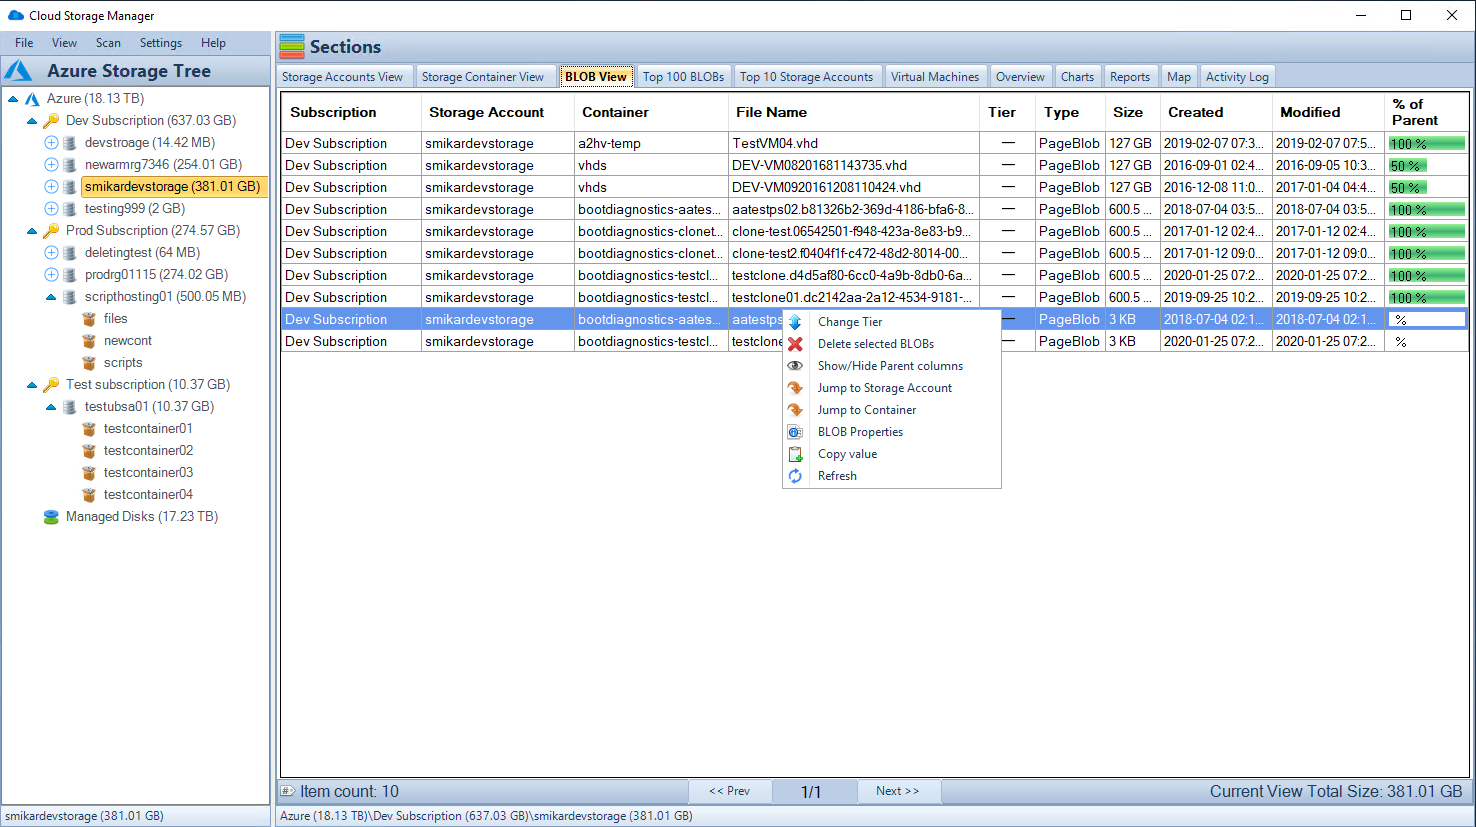Click the status bar icon next to Item count
Image resolution: width=1476 pixels, height=827 pixels.
click(x=287, y=791)
